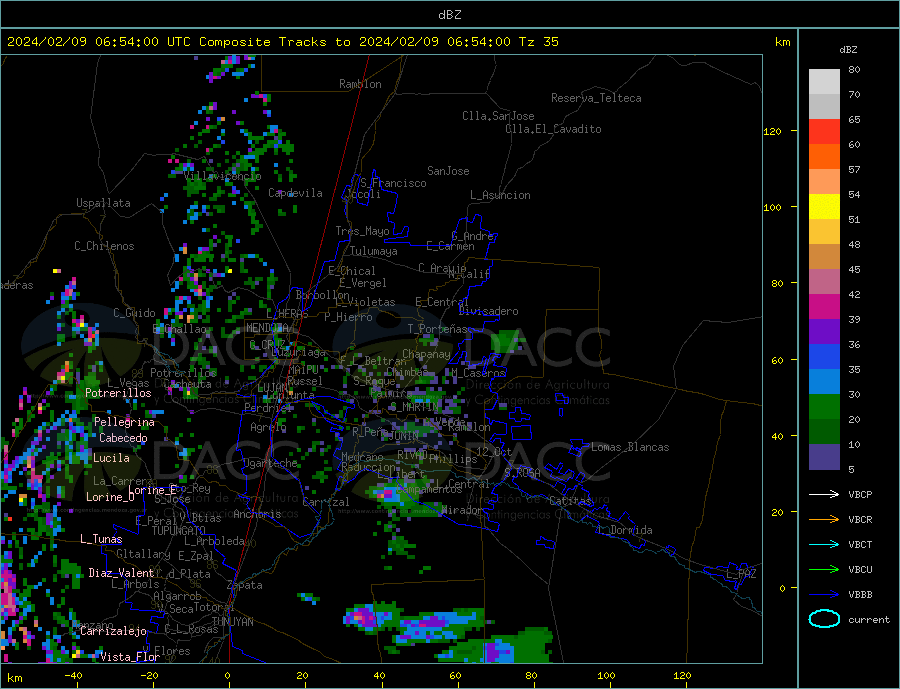Viewport: 900px width, 689px height.
Task: Click the Clla.El_Cavadito label
Action: click(553, 129)
